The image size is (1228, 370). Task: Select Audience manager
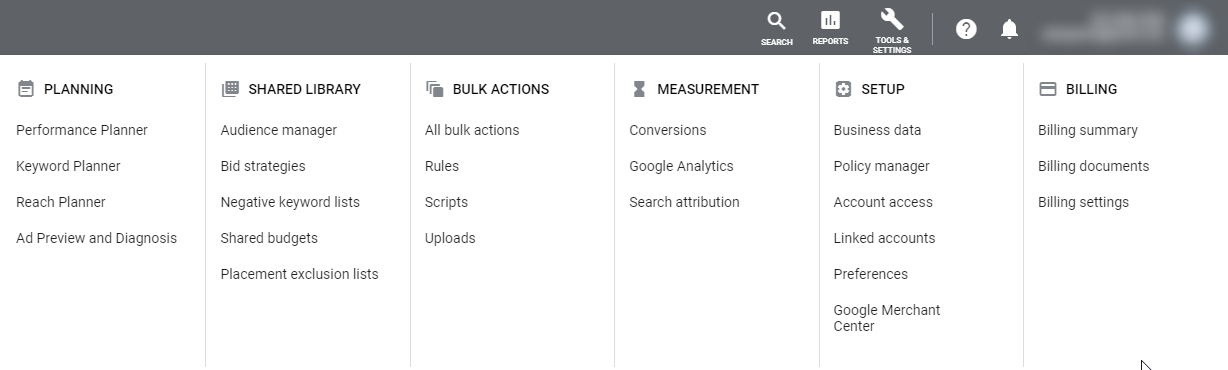pos(279,130)
